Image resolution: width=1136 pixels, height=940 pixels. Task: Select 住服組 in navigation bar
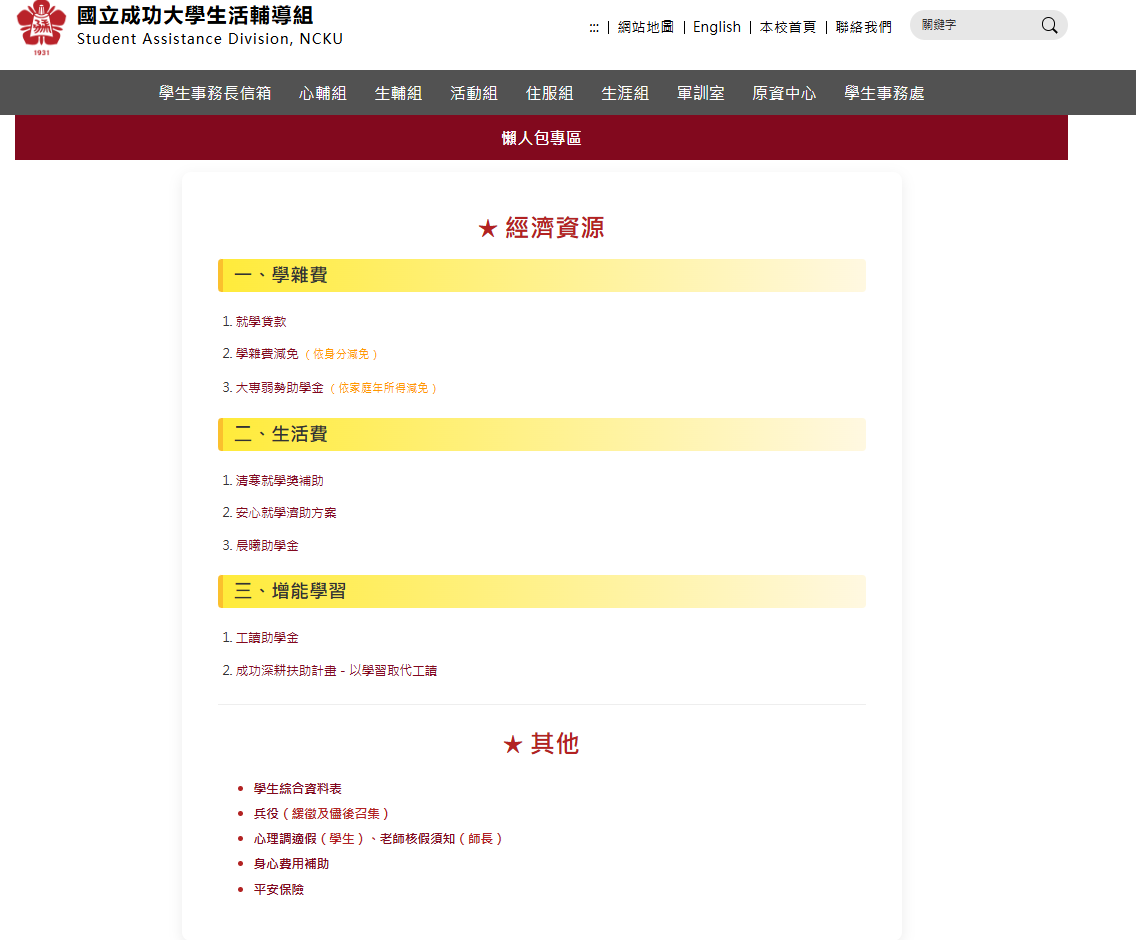[550, 93]
